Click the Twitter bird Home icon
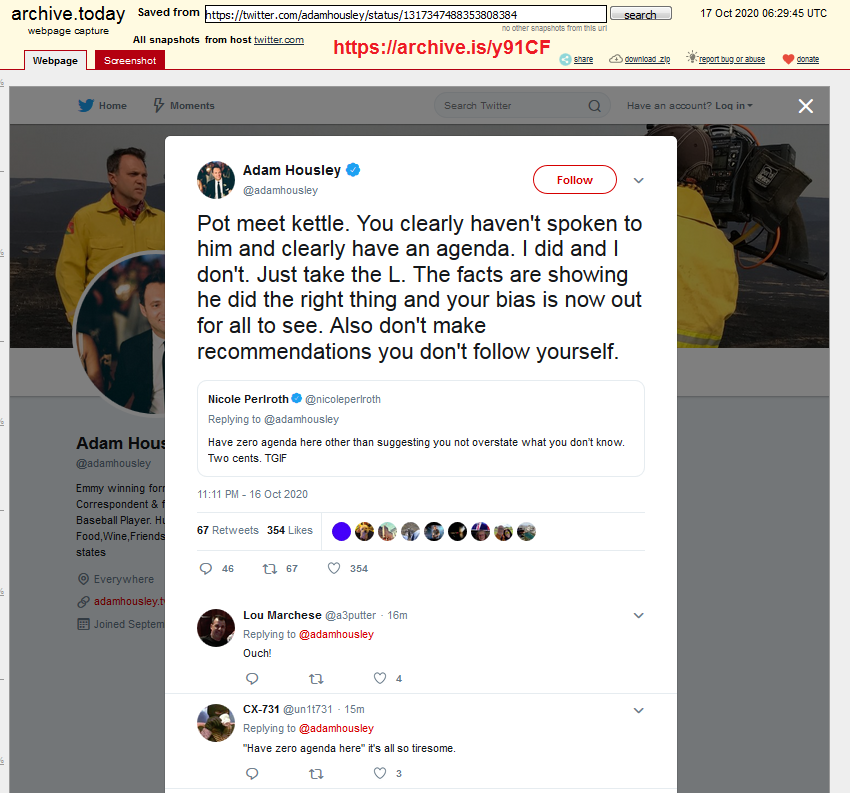Screen dimensions: 850x793 86,105
